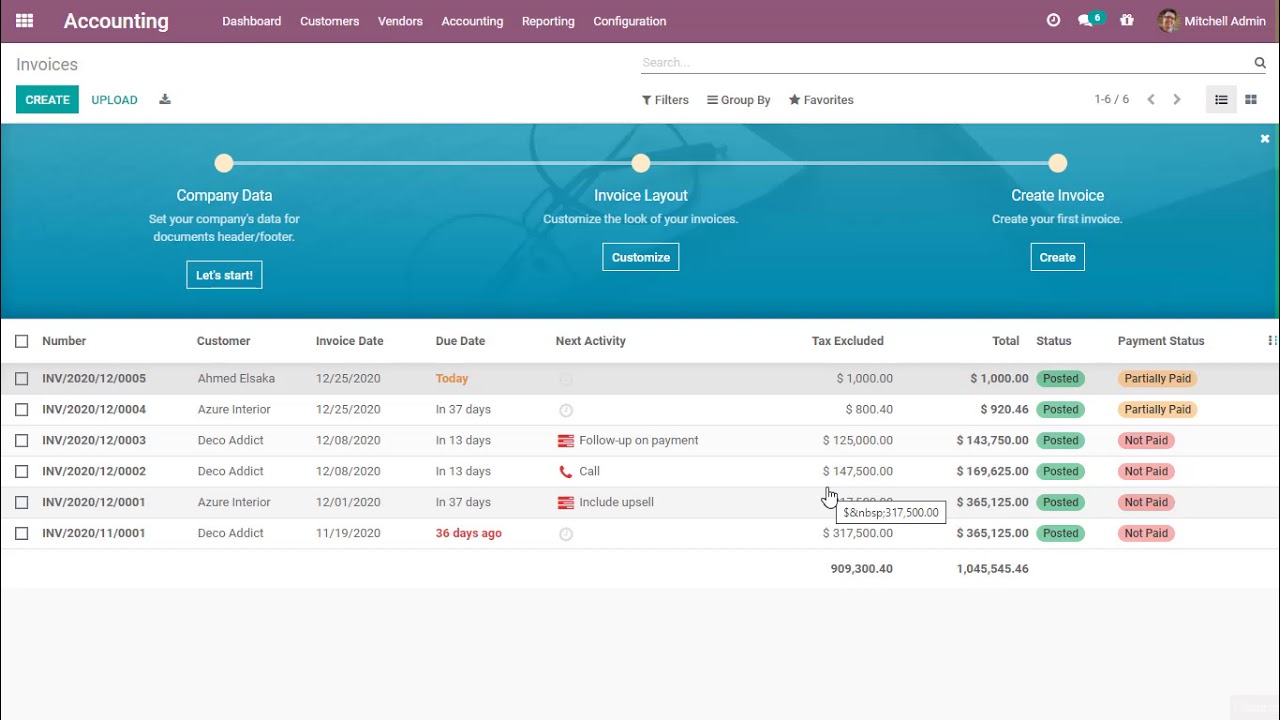Click Follow-up on payment activity text
The height and width of the screenshot is (720, 1280).
tap(638, 440)
